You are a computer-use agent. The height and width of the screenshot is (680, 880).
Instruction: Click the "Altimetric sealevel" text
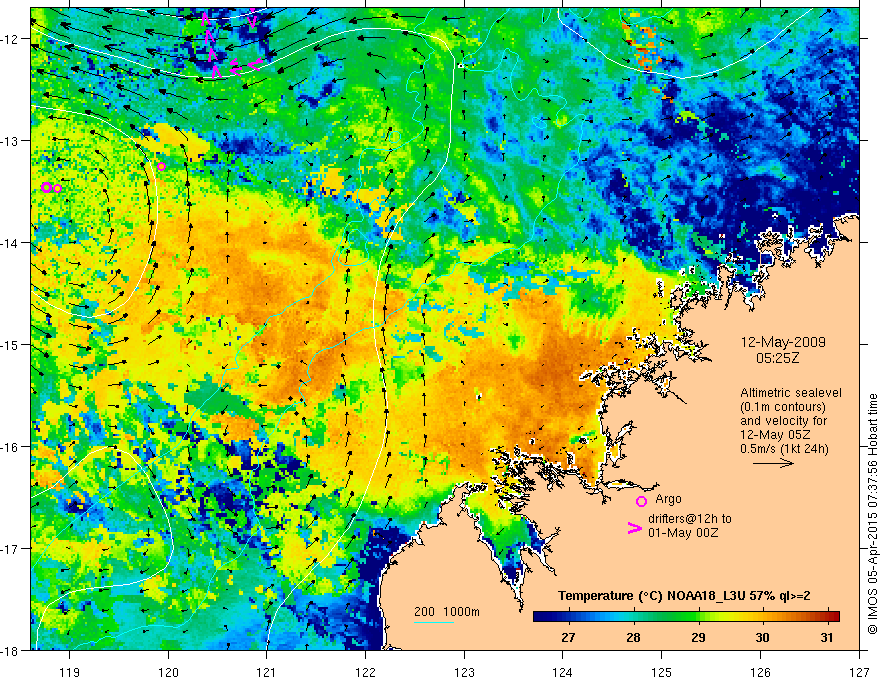tap(791, 393)
